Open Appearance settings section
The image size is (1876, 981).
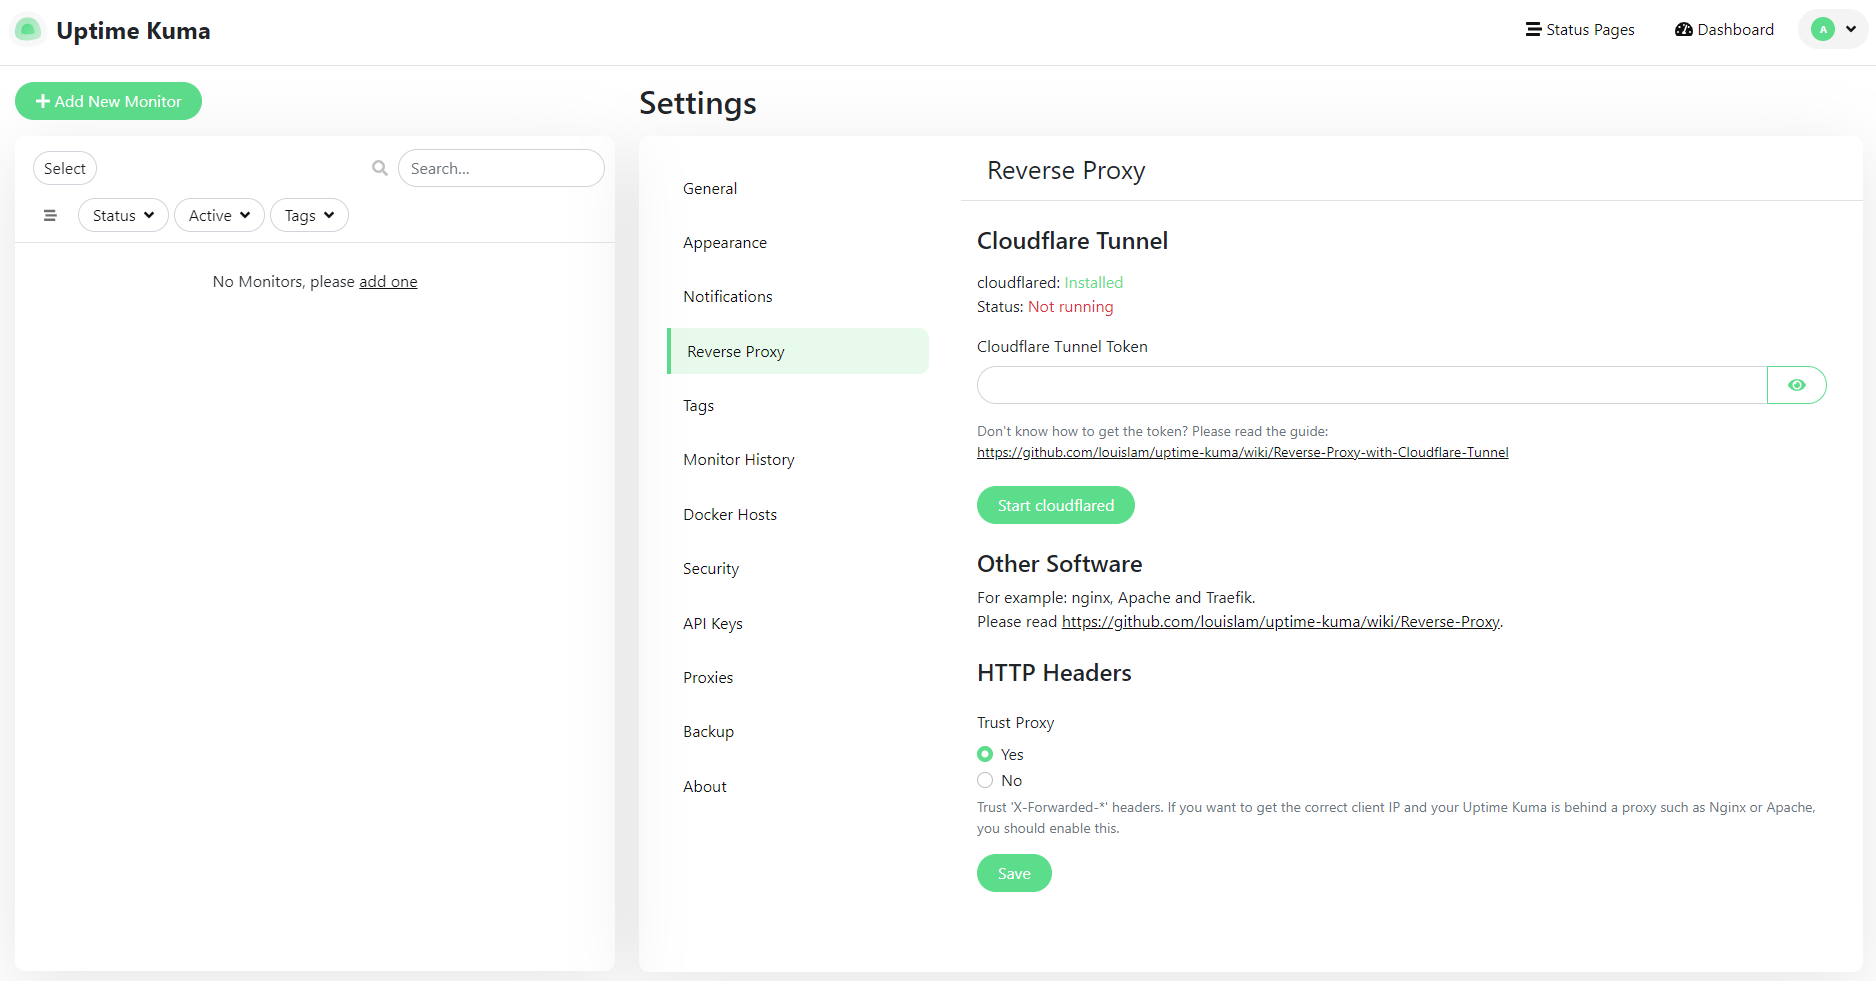tap(797, 242)
